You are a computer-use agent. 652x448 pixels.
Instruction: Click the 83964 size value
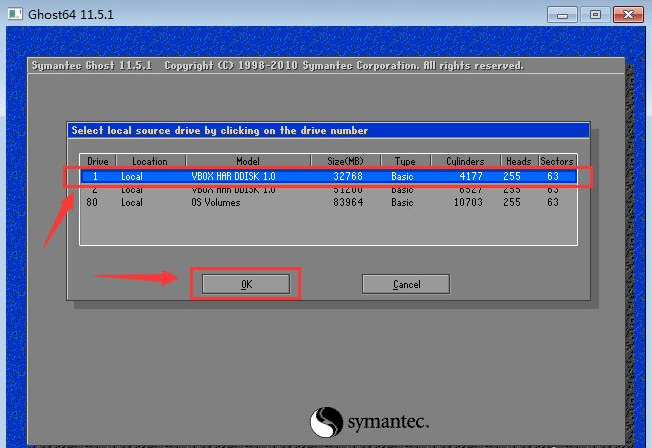pyautogui.click(x=348, y=203)
